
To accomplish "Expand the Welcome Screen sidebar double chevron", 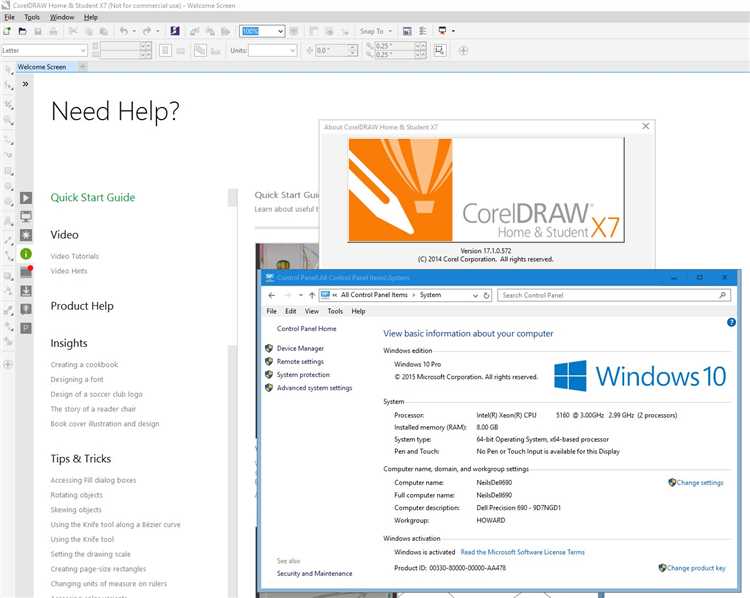I will (25, 84).
